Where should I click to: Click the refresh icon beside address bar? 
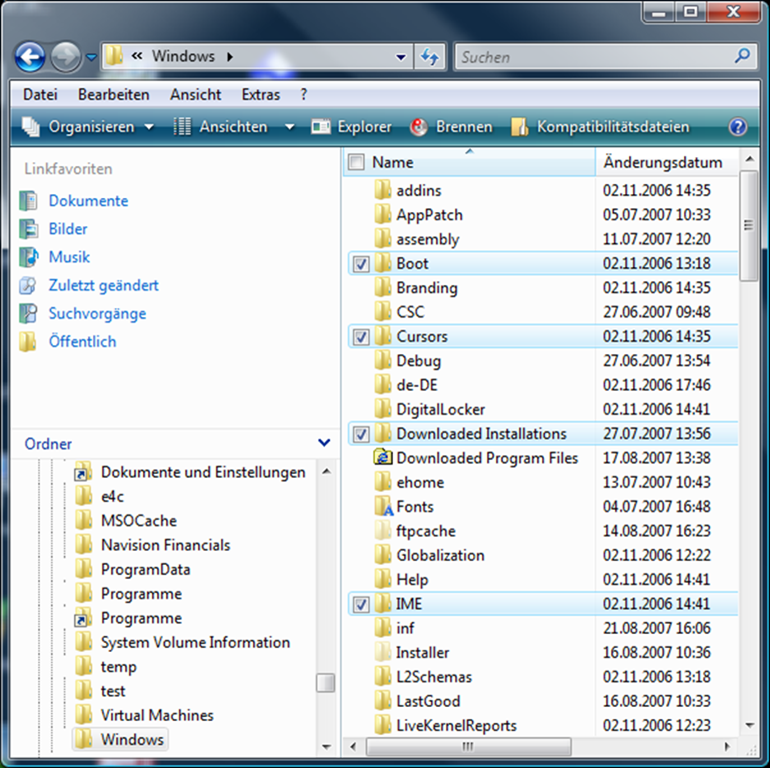click(x=430, y=57)
